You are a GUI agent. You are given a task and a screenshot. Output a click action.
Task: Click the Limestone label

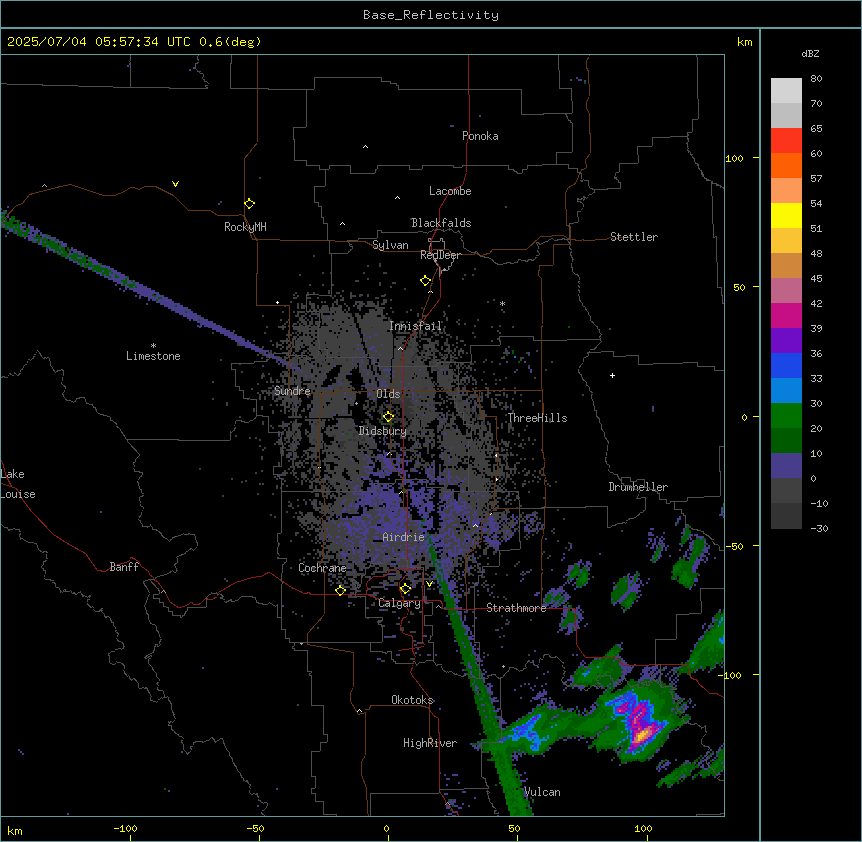tap(153, 356)
